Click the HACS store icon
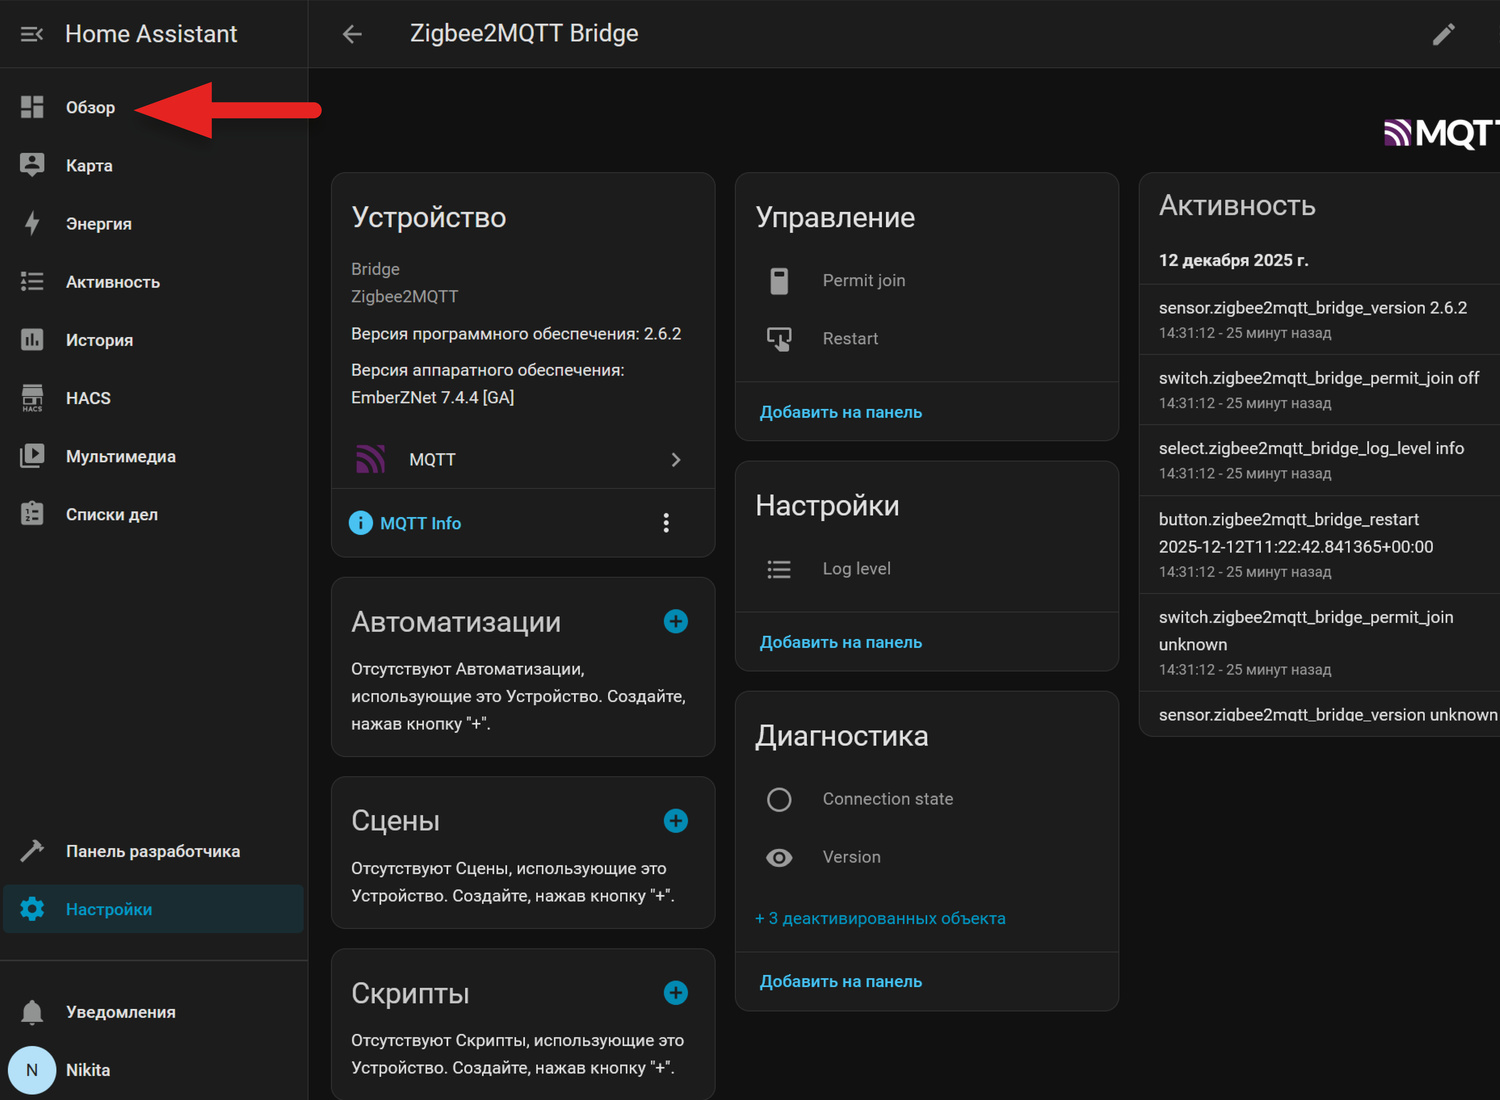 [32, 397]
